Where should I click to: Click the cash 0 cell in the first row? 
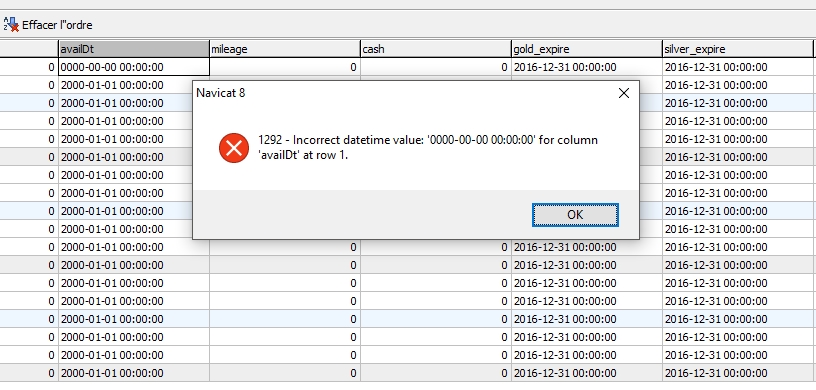click(x=436, y=67)
